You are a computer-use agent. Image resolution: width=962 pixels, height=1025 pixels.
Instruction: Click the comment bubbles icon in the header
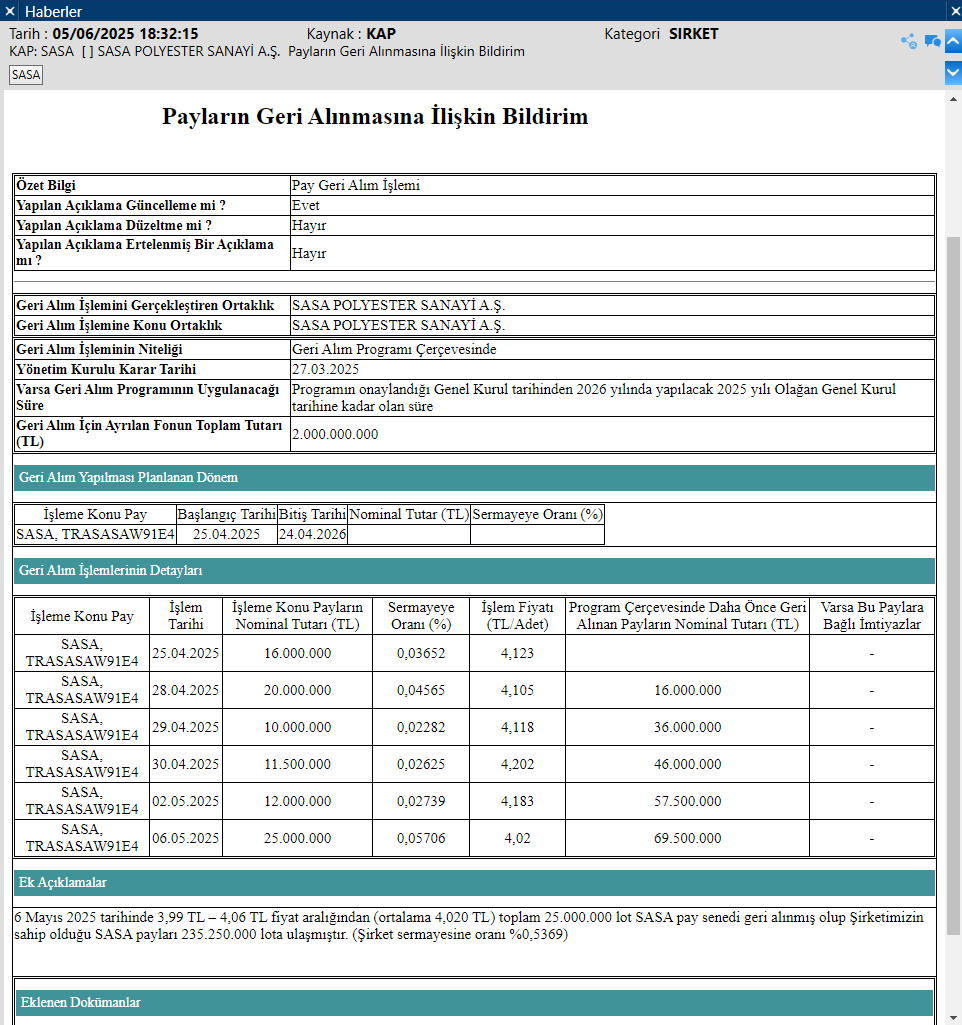click(x=933, y=42)
